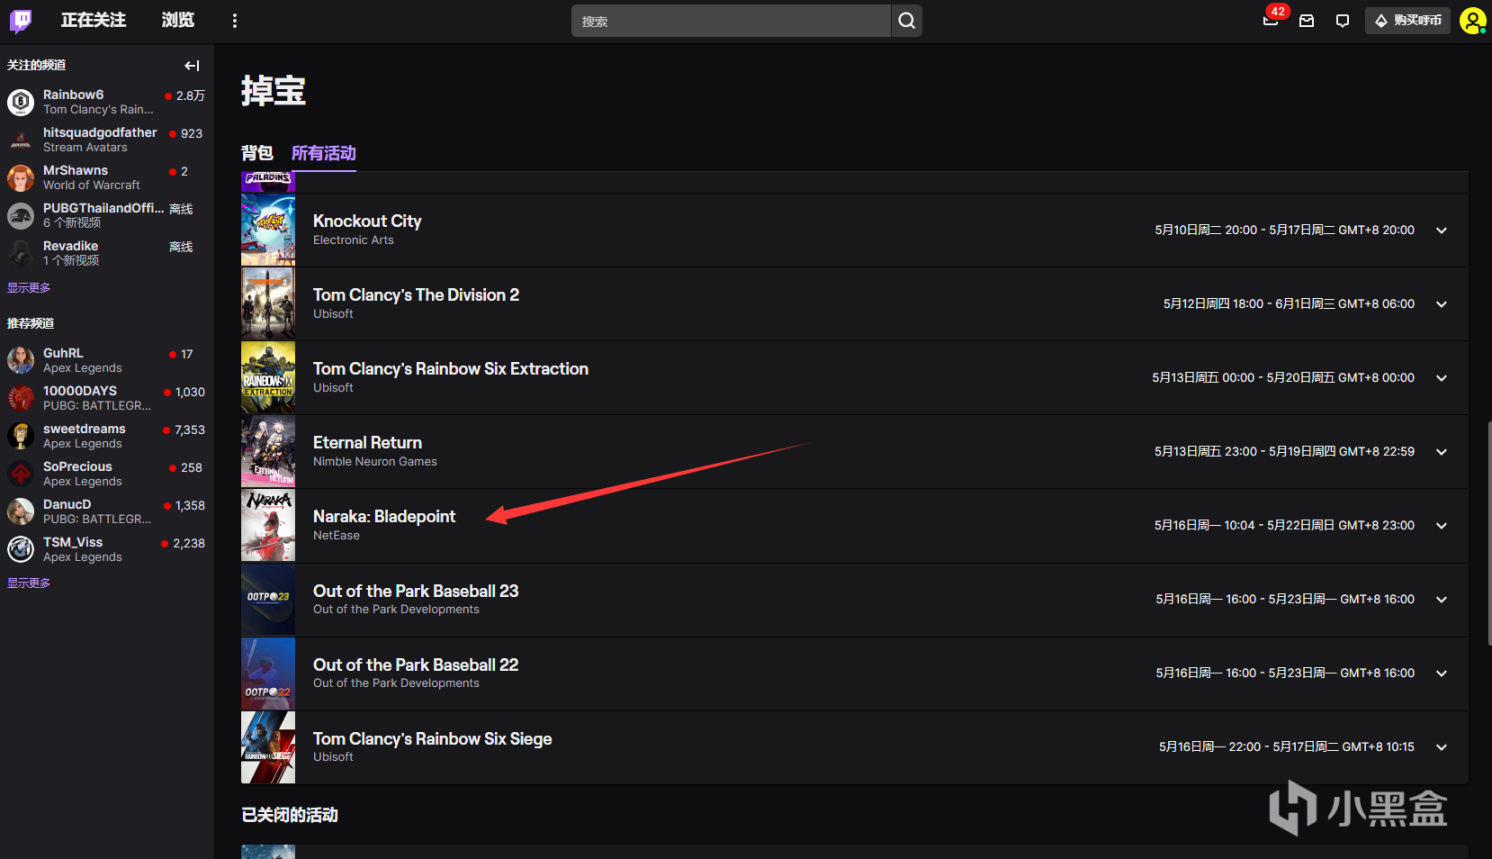This screenshot has height=859, width=1492.
Task: Click Out of the Park Baseball 23 cover
Action: click(x=268, y=600)
